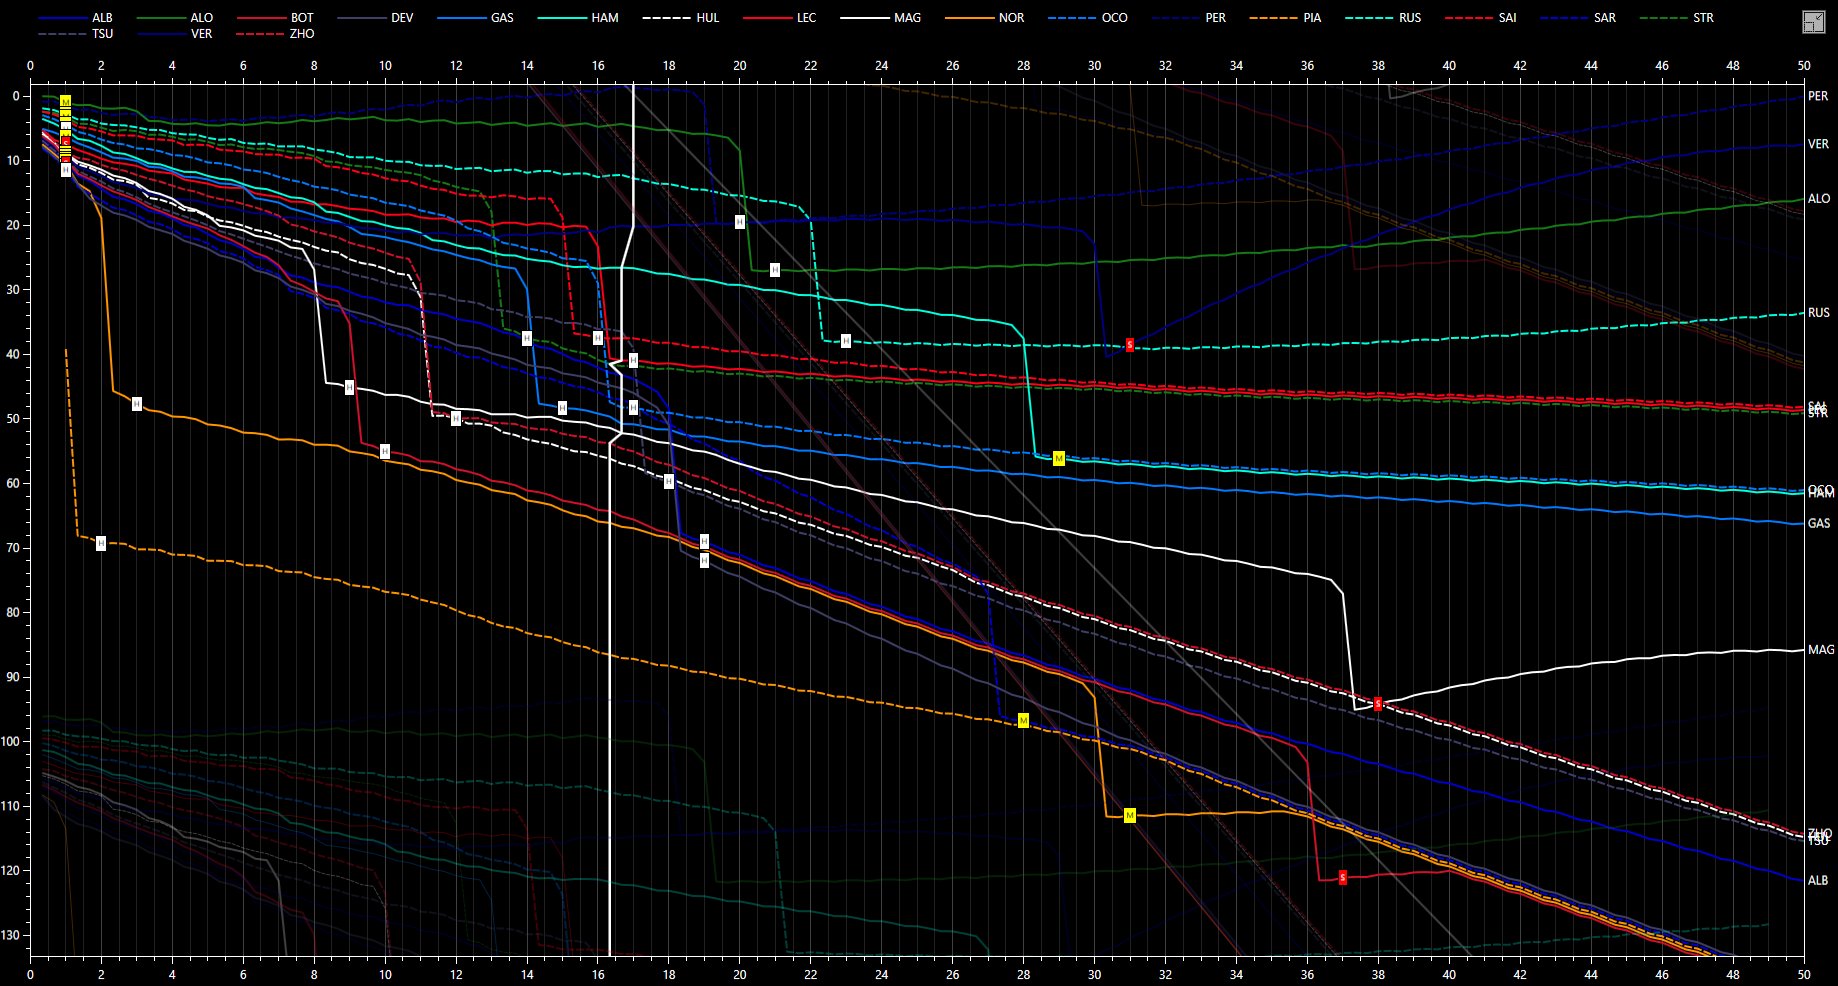Click the ALB legend entry

tap(89, 18)
